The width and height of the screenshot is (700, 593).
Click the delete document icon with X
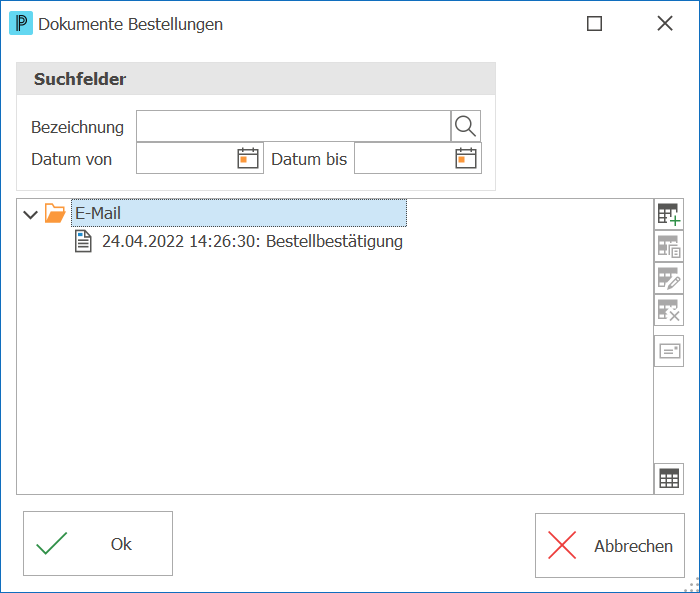[669, 309]
